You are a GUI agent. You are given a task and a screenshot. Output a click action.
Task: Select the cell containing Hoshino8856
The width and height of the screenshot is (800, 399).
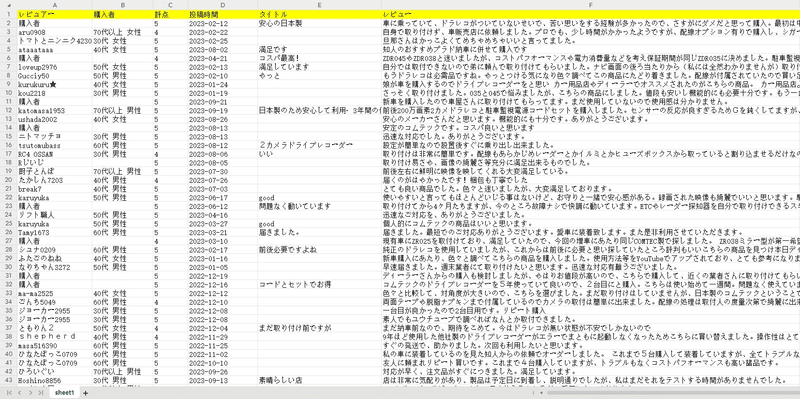pos(54,380)
